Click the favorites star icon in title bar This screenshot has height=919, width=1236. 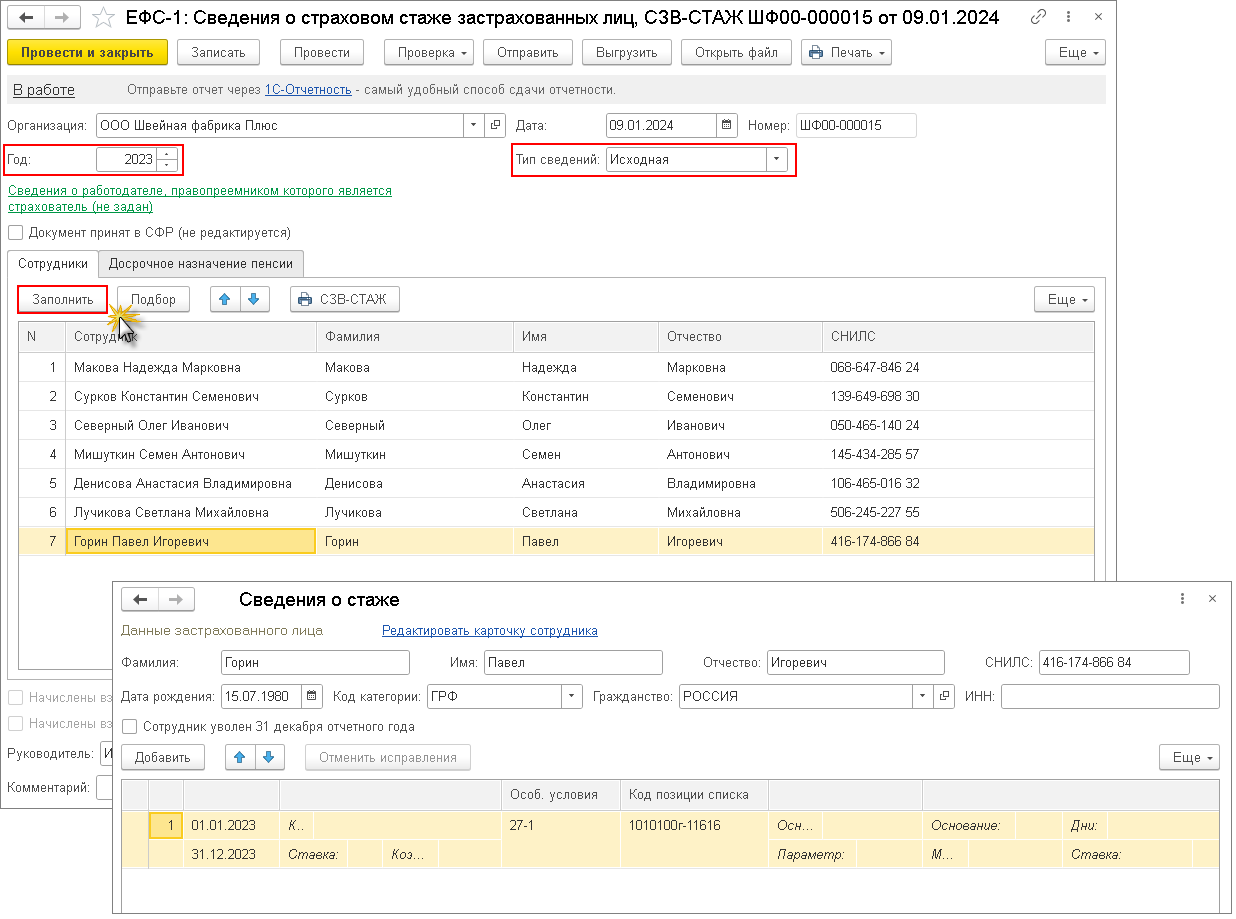(x=102, y=17)
